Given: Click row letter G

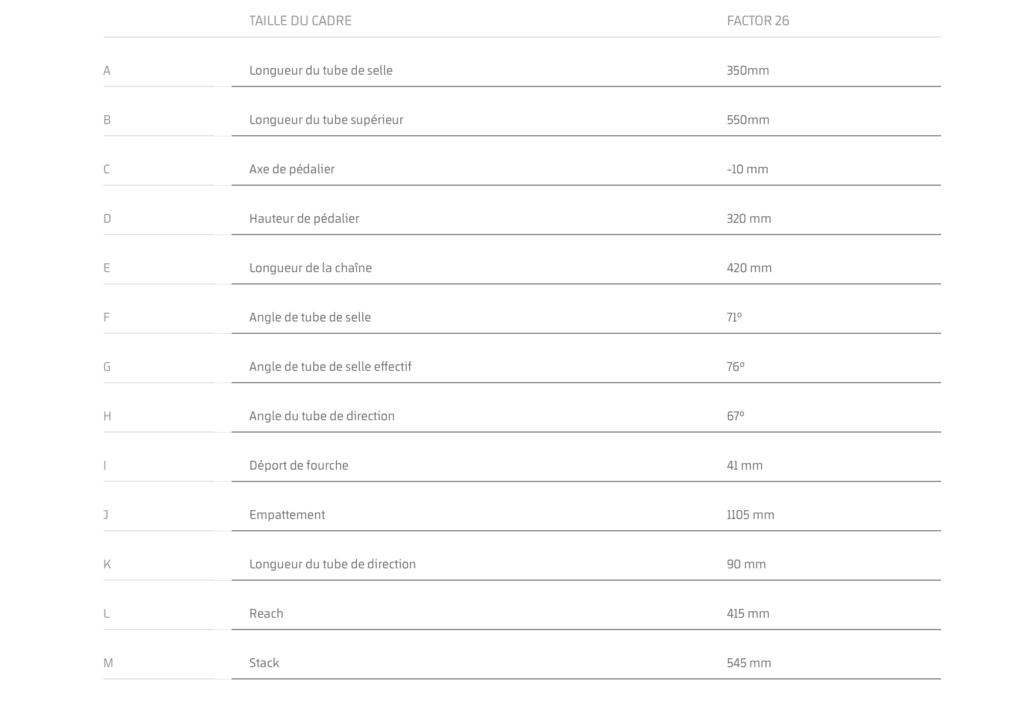Looking at the screenshot, I should [107, 367].
